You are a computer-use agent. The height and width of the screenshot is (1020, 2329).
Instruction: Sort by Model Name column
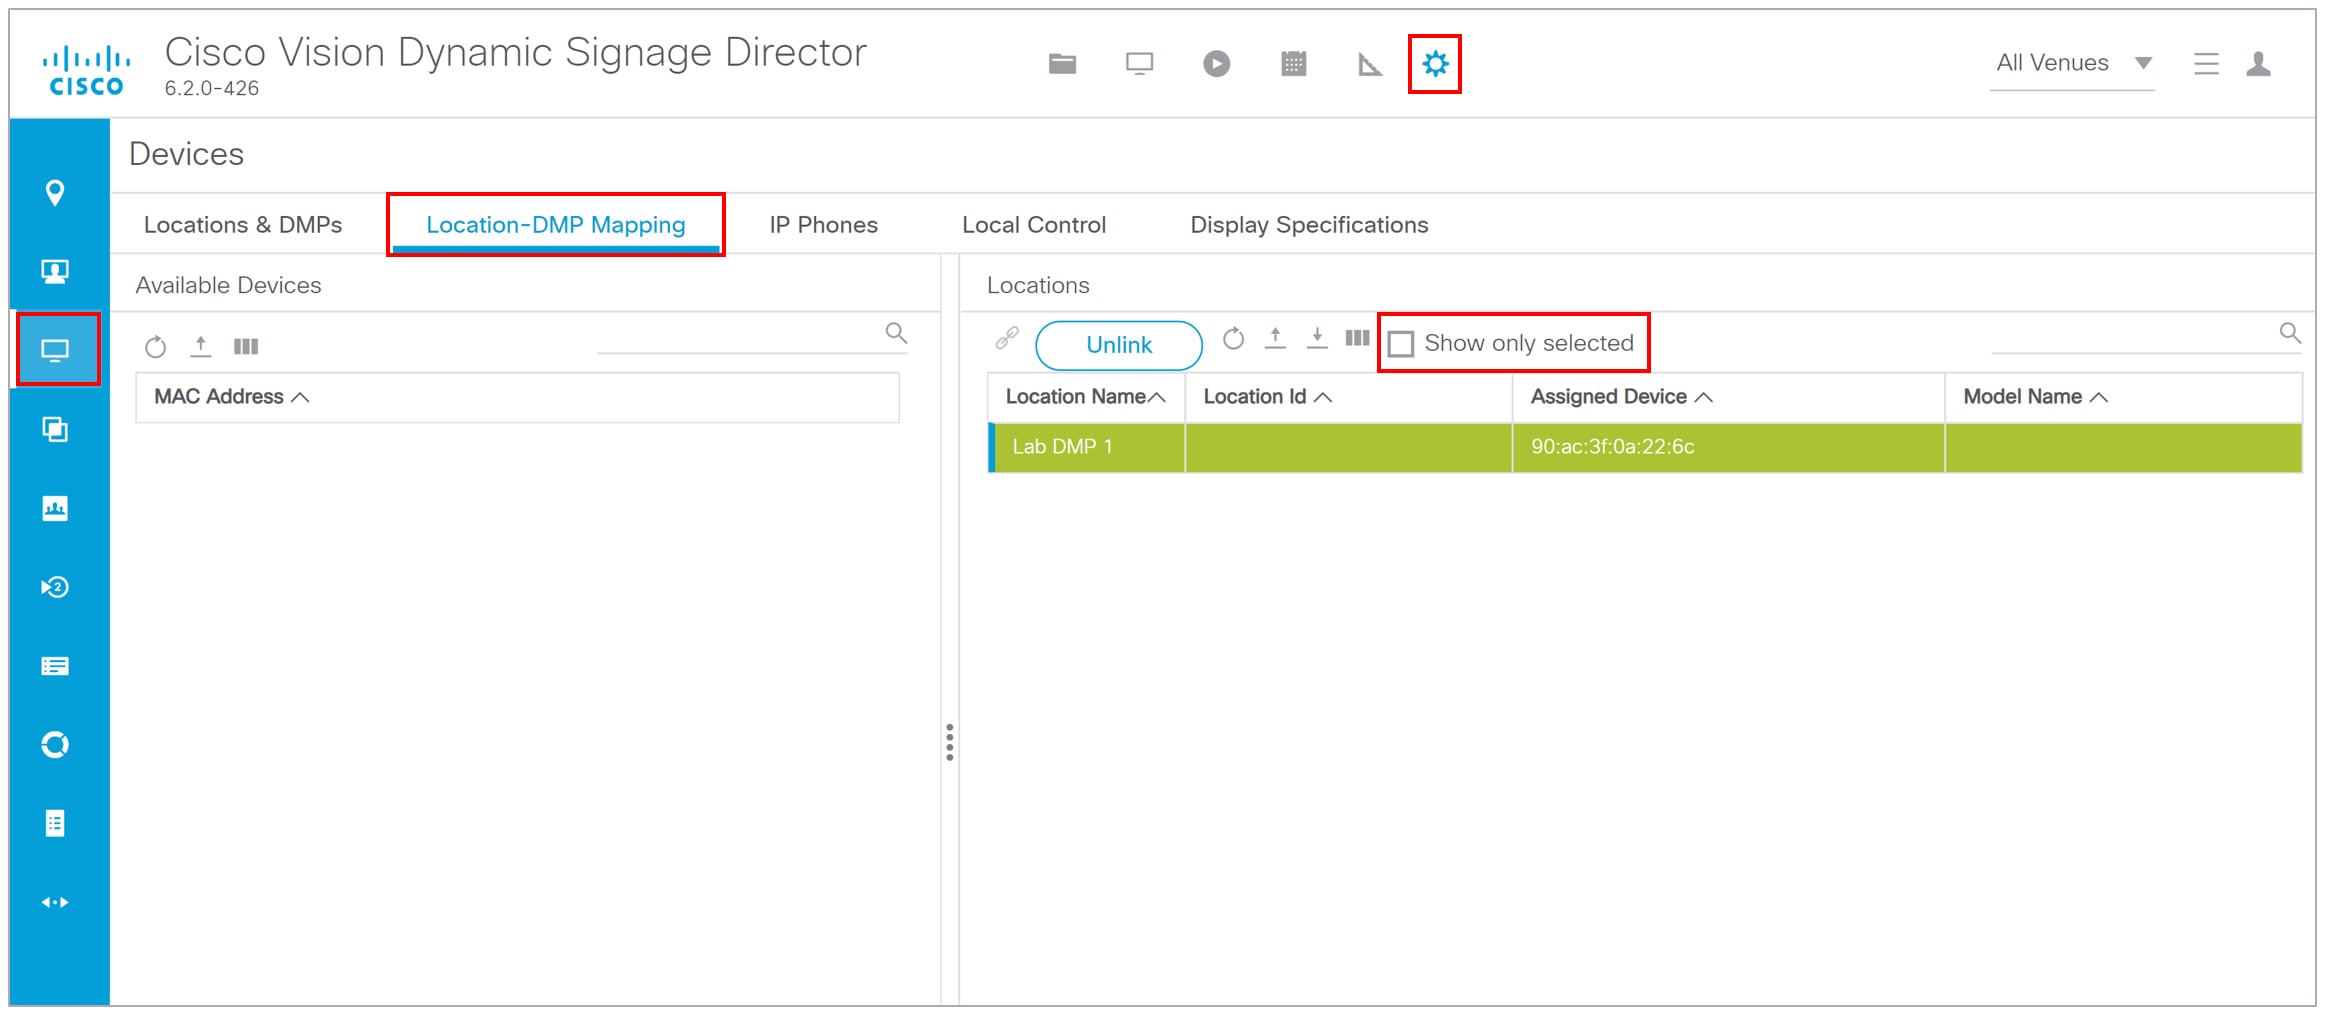[x=2035, y=397]
